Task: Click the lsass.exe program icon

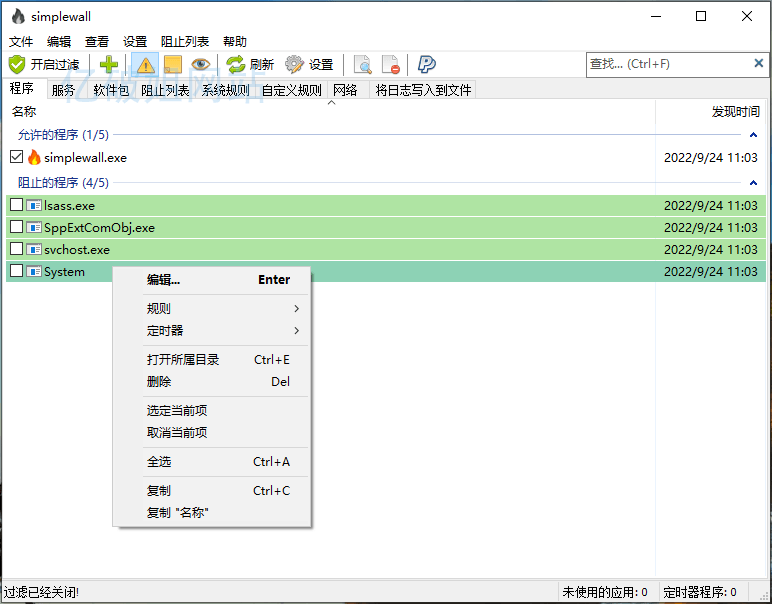Action: pos(34,205)
